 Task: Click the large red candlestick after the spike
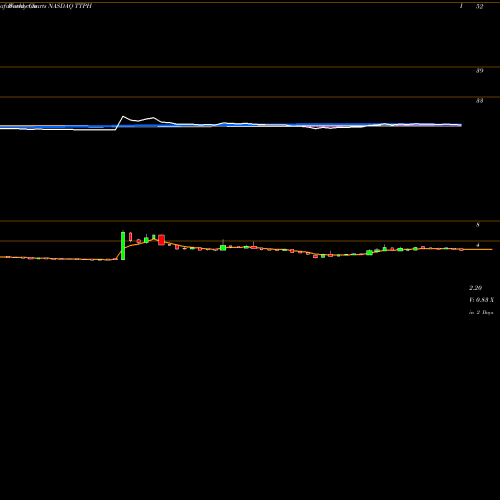pyautogui.click(x=161, y=240)
